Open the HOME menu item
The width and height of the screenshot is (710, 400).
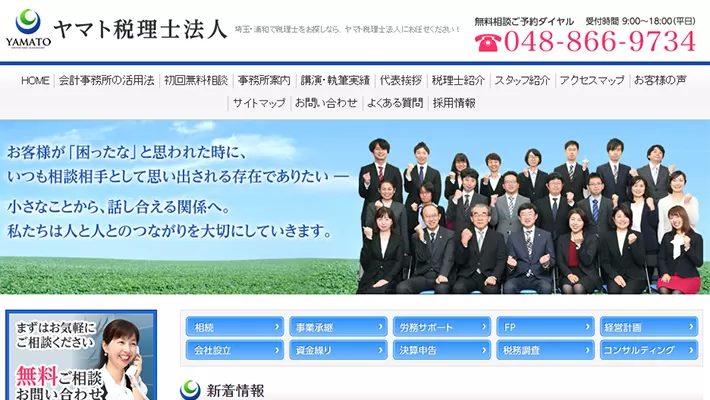35,80
